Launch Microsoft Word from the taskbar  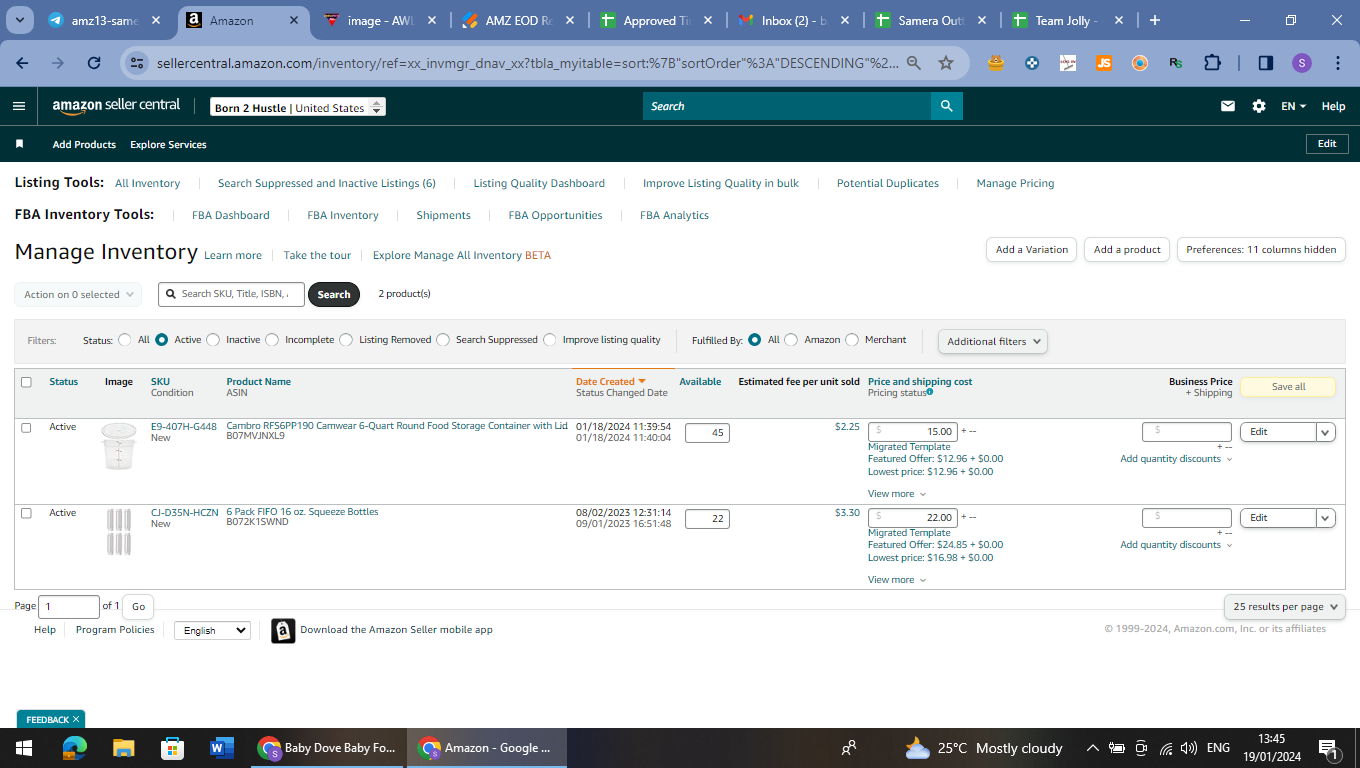click(221, 748)
